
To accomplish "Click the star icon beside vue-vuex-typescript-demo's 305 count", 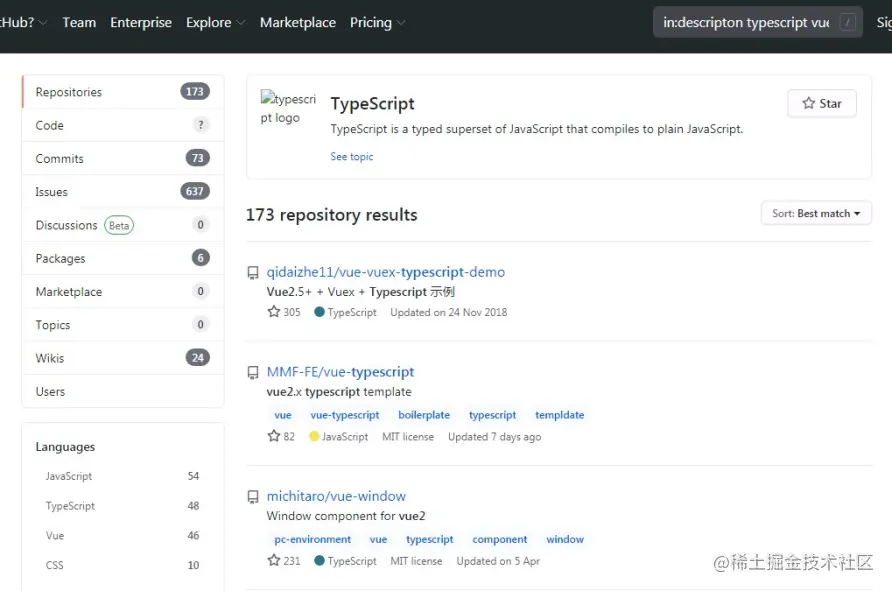I will click(x=274, y=312).
